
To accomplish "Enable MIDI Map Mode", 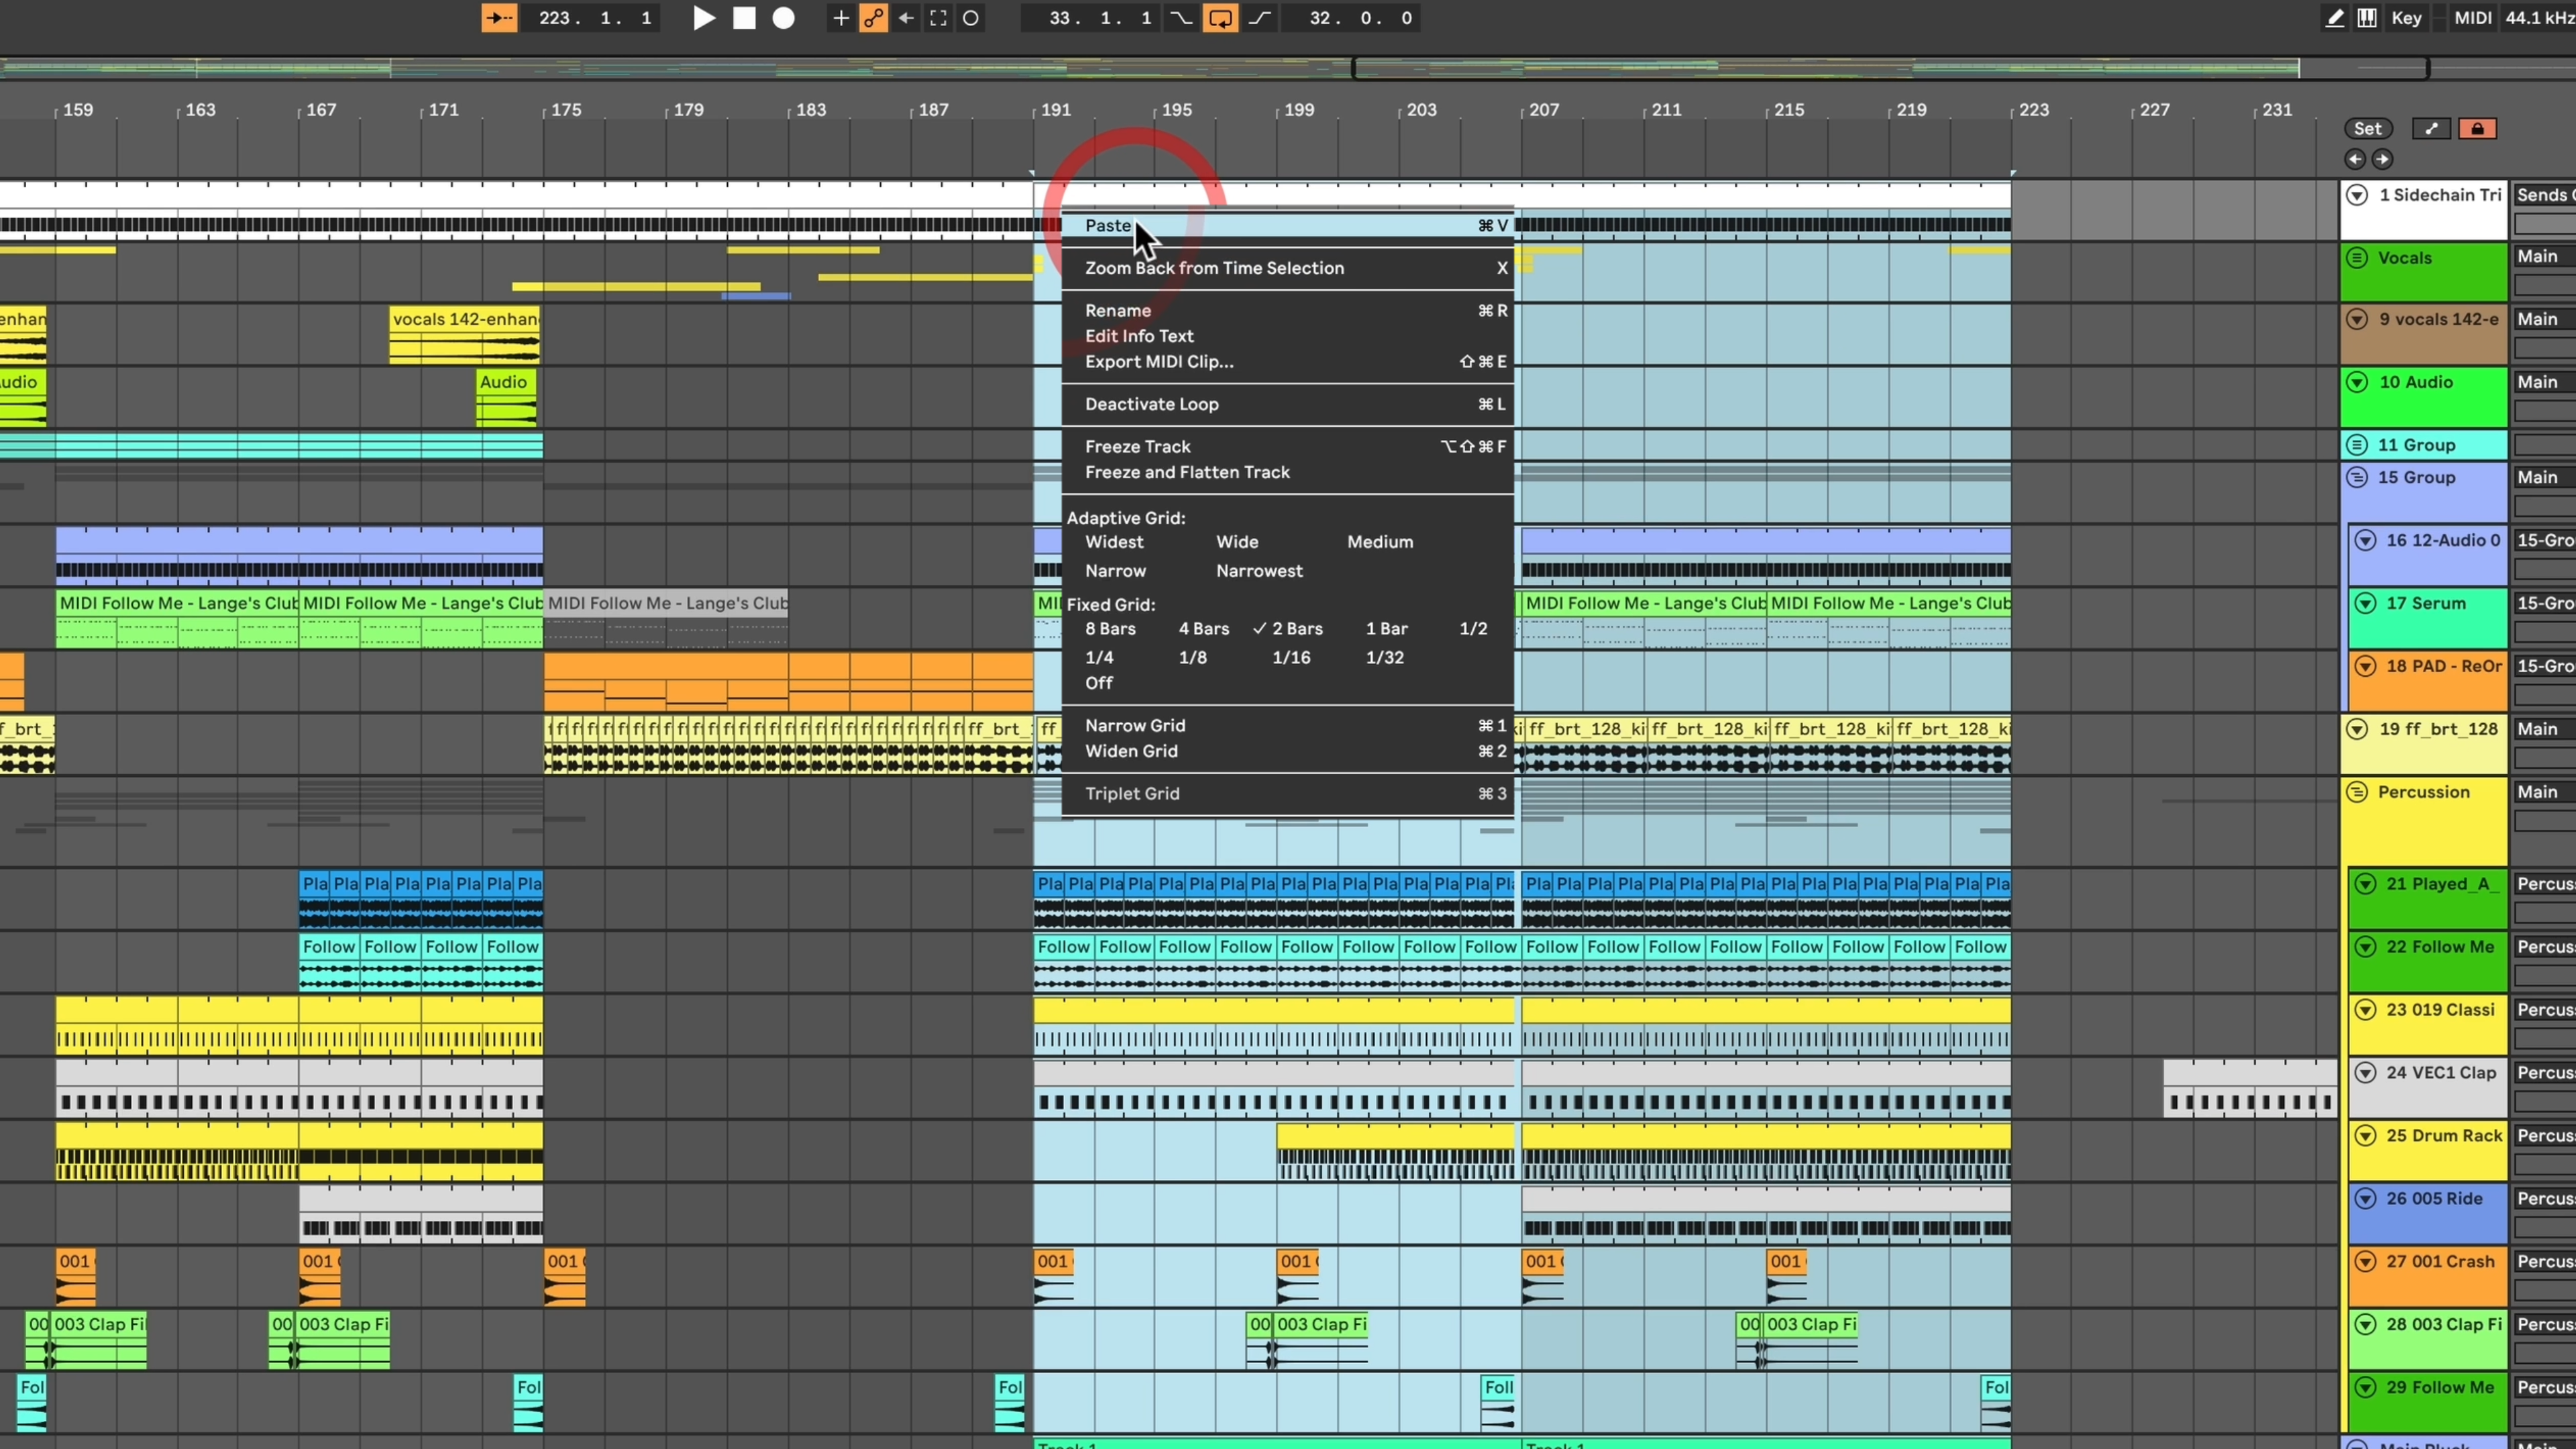I will pos(2472,18).
